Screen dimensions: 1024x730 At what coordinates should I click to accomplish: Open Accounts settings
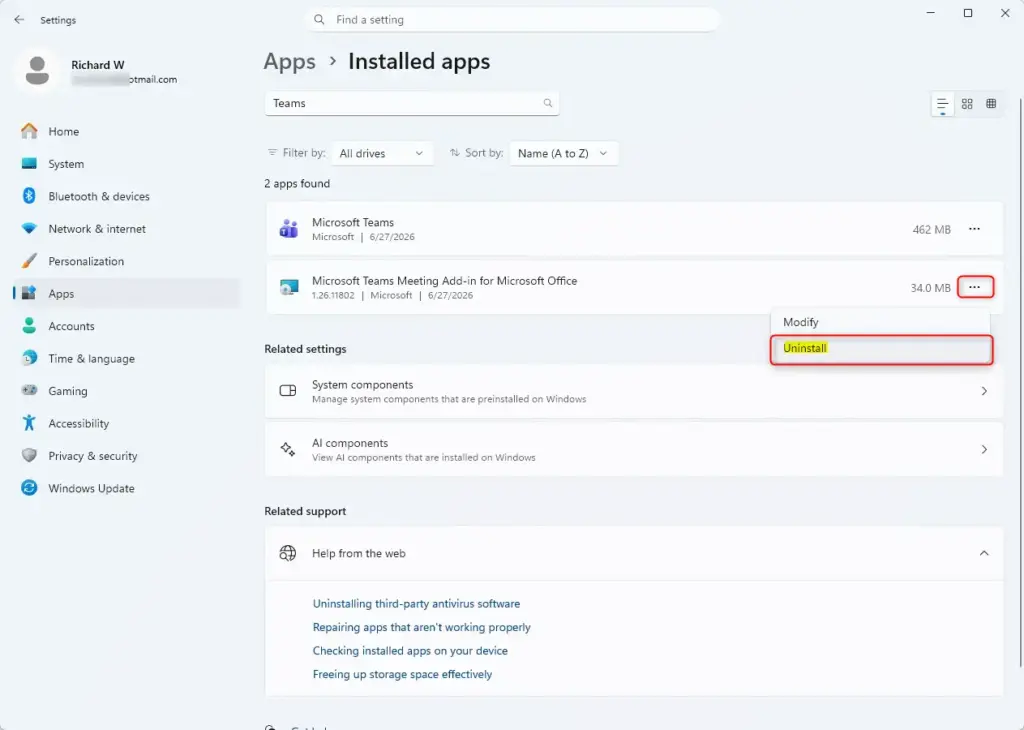click(x=127, y=326)
